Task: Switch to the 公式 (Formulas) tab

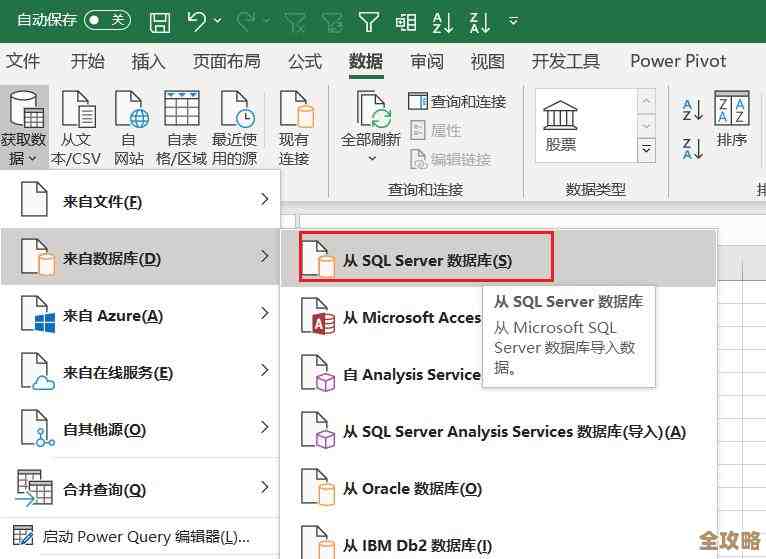Action: click(x=305, y=62)
